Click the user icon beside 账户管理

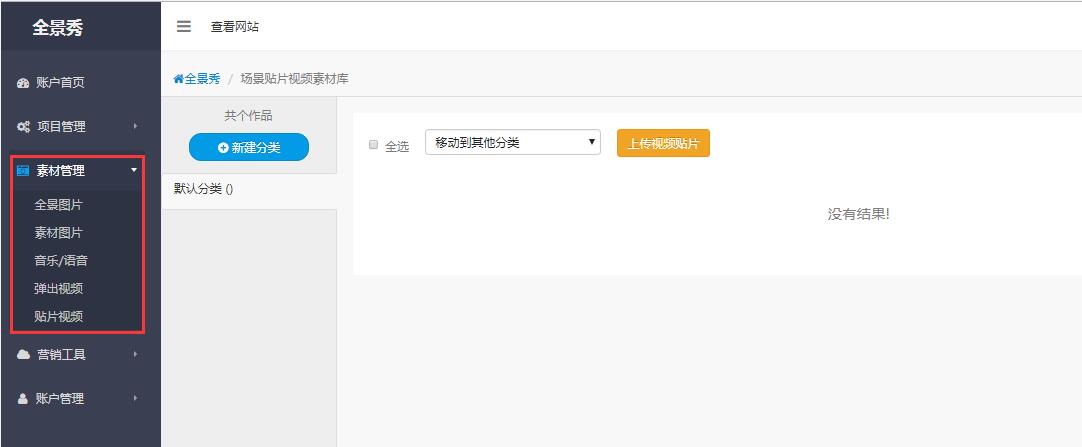pyautogui.click(x=23, y=398)
